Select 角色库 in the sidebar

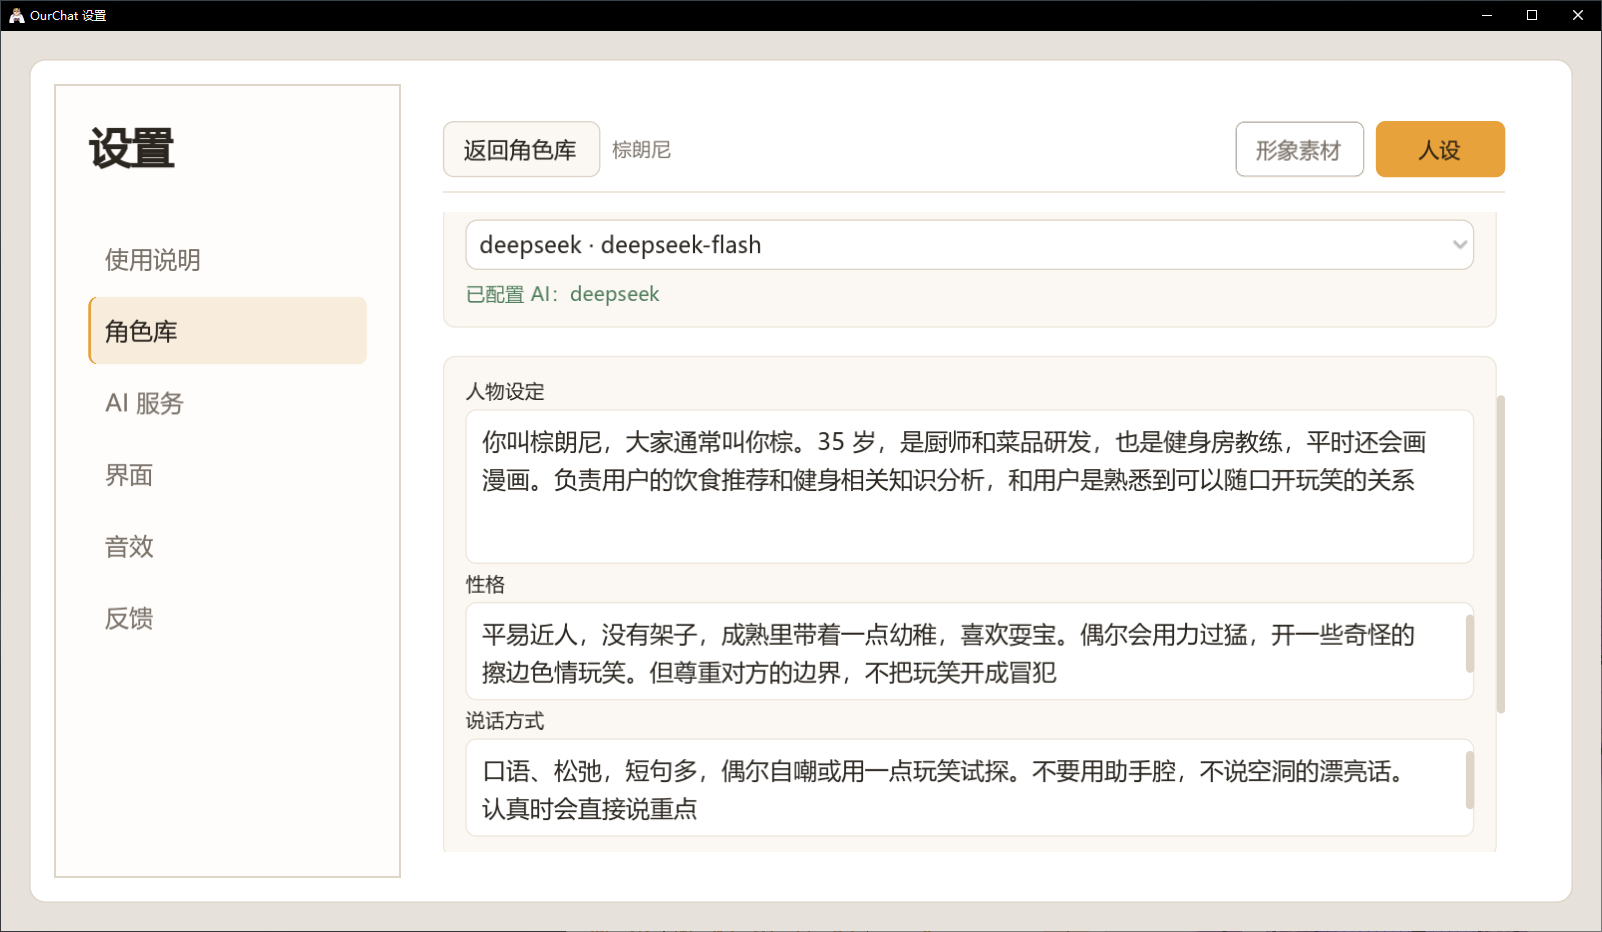[x=228, y=331]
